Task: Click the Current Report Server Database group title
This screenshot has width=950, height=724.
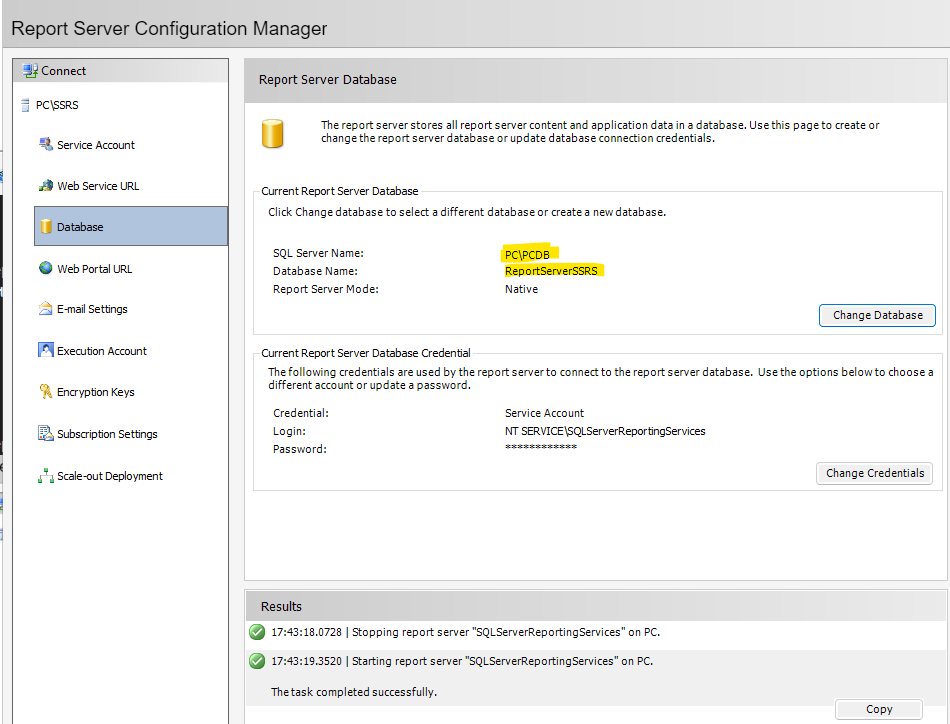Action: (339, 191)
